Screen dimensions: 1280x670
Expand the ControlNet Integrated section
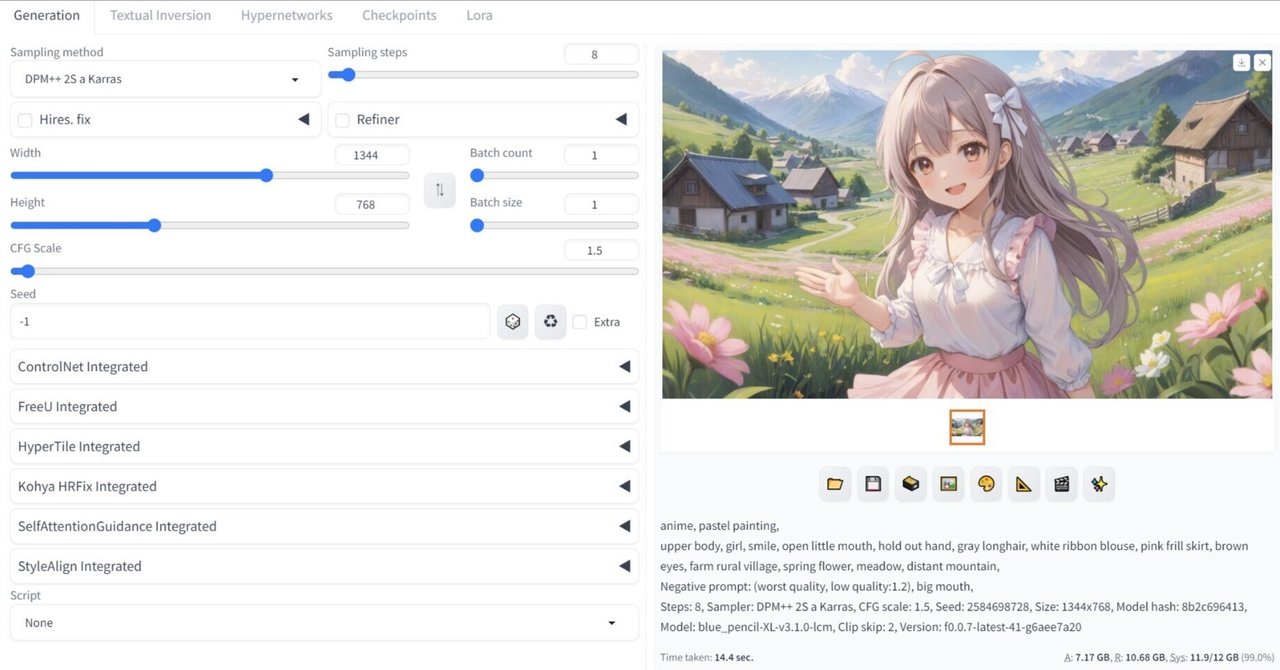click(x=322, y=366)
